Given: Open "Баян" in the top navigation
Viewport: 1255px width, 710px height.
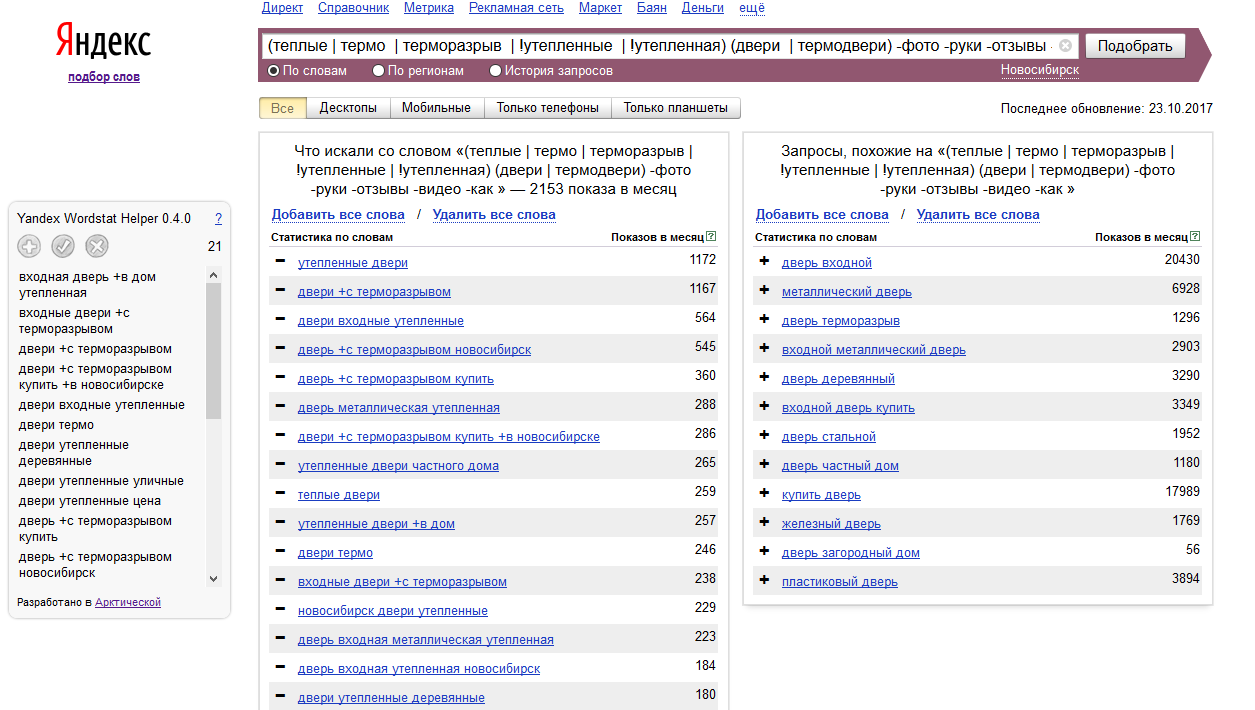Looking at the screenshot, I should point(652,8).
